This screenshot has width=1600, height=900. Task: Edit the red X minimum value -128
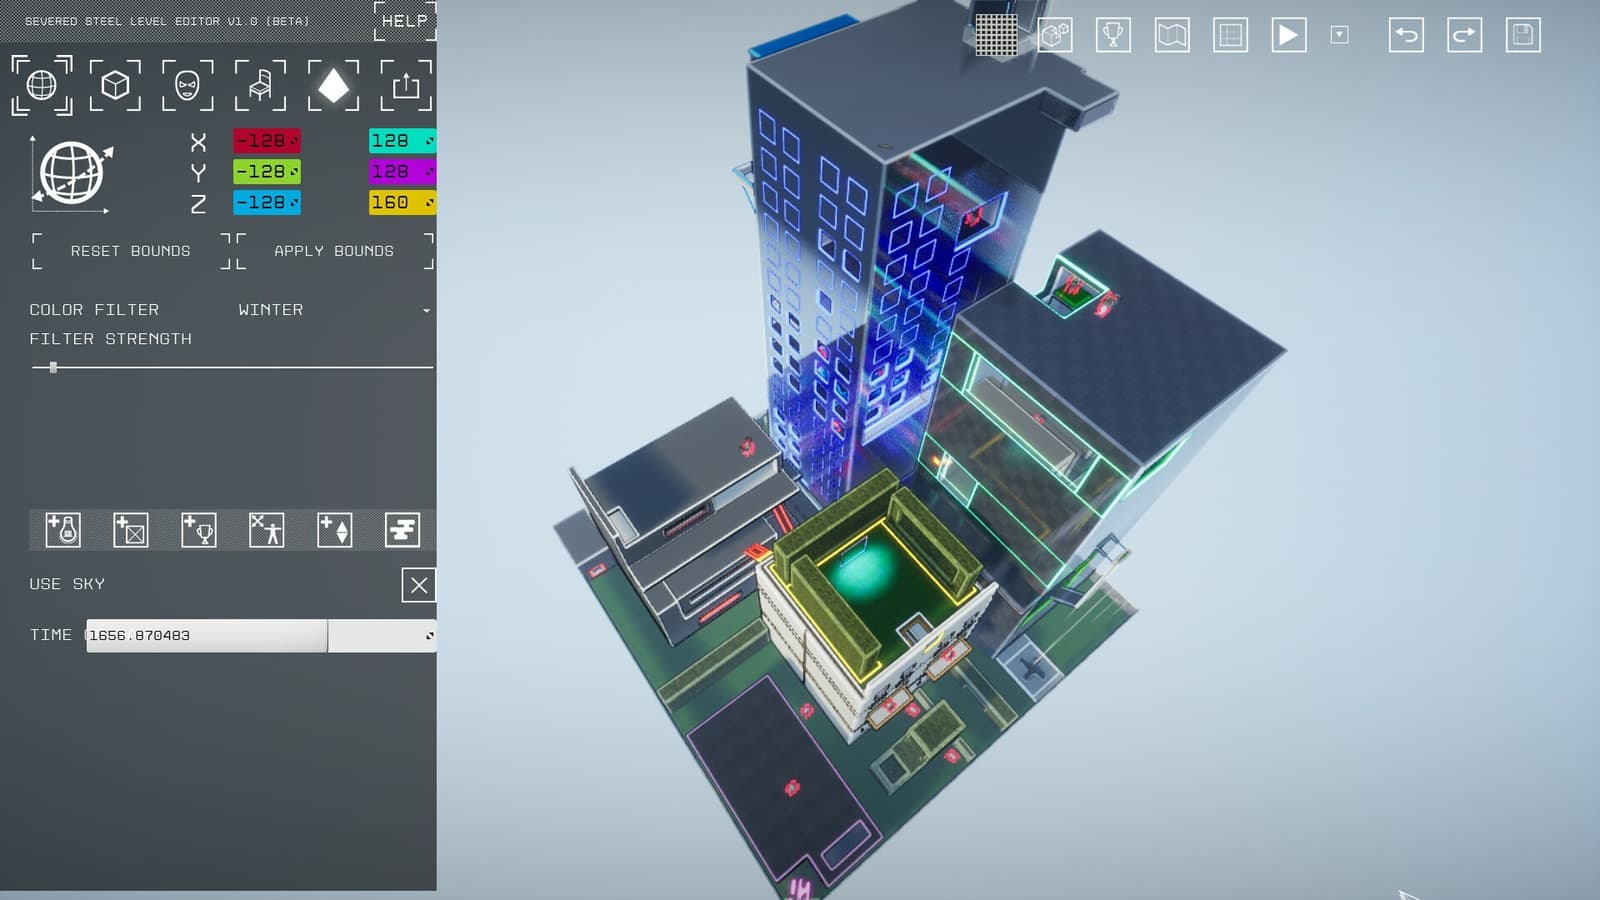pos(267,141)
